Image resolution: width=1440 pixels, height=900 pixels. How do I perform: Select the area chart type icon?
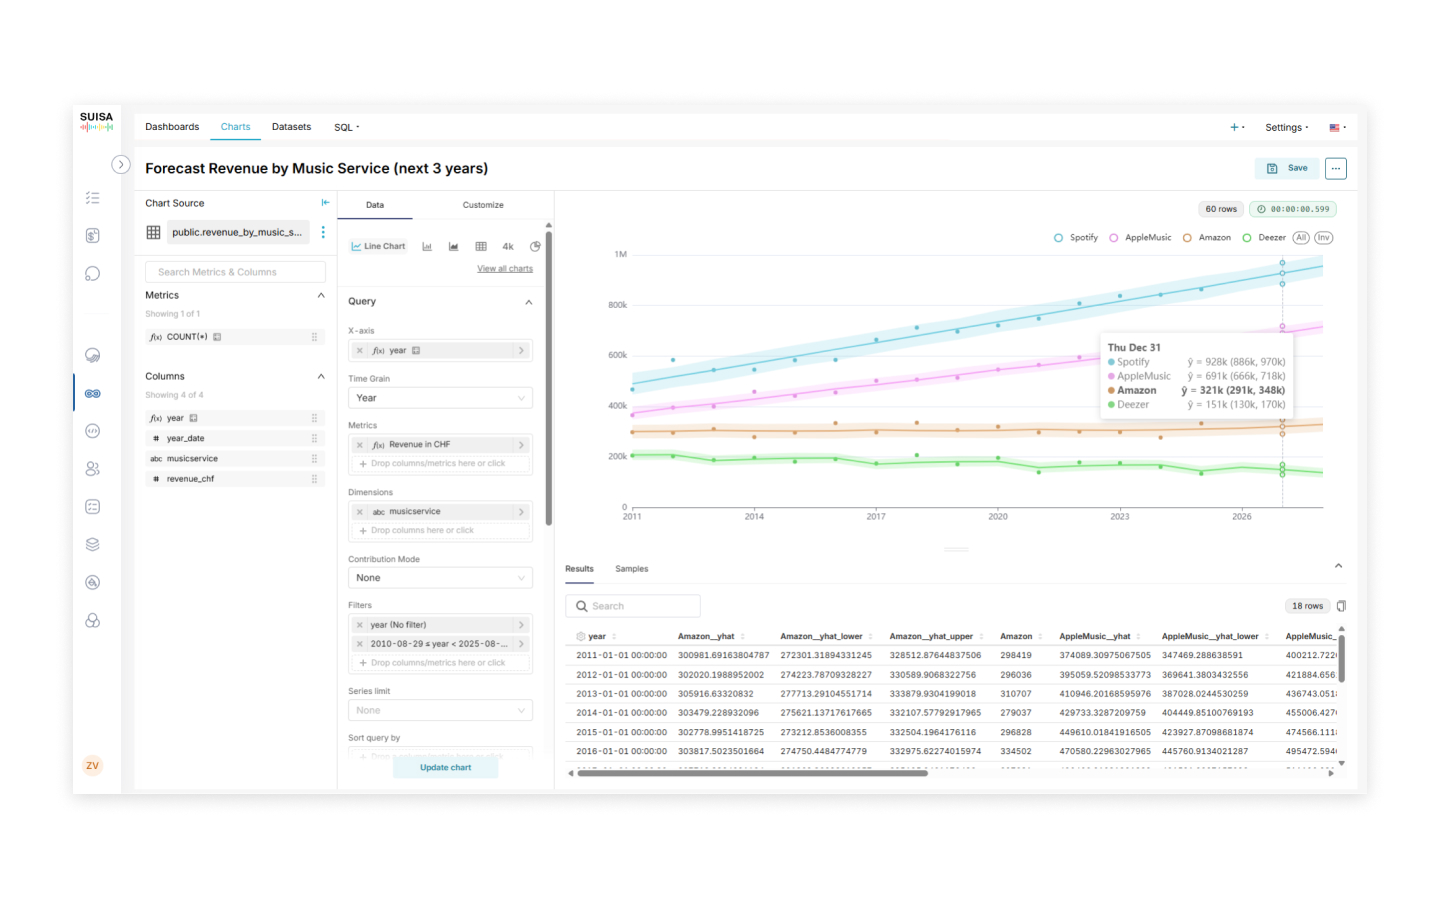pyautogui.click(x=454, y=246)
